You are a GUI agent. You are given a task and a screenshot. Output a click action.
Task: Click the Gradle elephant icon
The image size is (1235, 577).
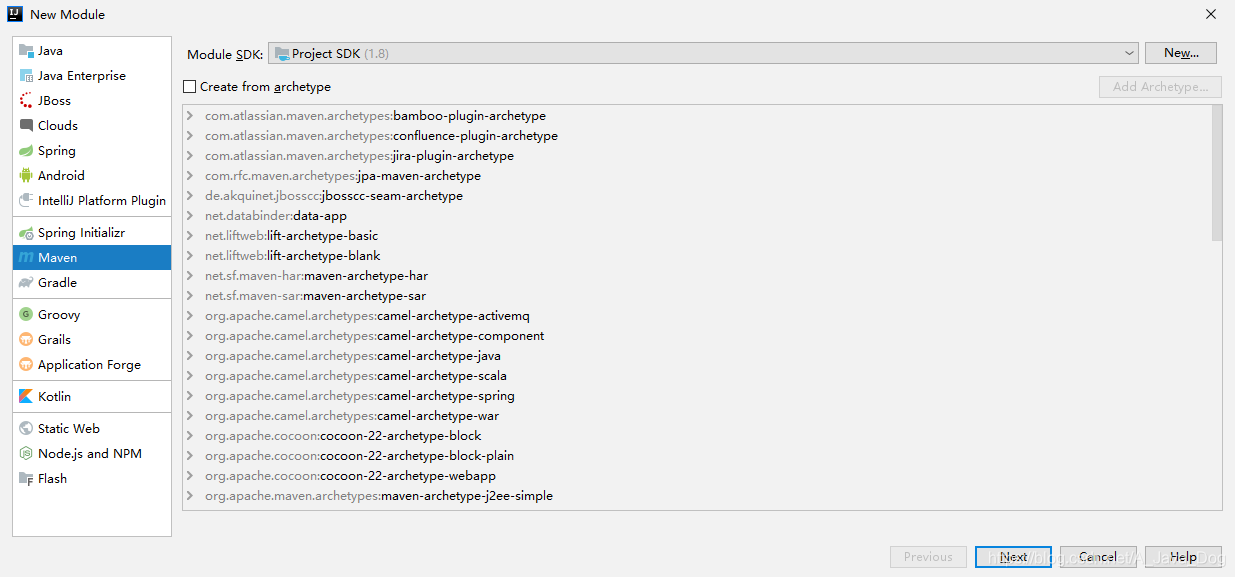(26, 283)
